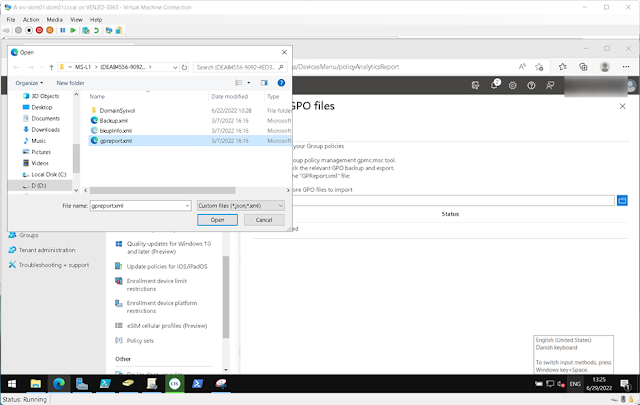
Task: Open the Help menu
Action: click(x=96, y=20)
